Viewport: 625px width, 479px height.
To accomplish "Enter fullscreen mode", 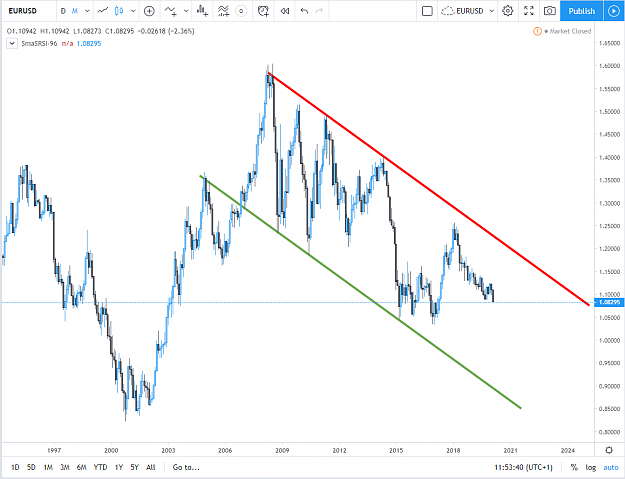I will tap(529, 11).
